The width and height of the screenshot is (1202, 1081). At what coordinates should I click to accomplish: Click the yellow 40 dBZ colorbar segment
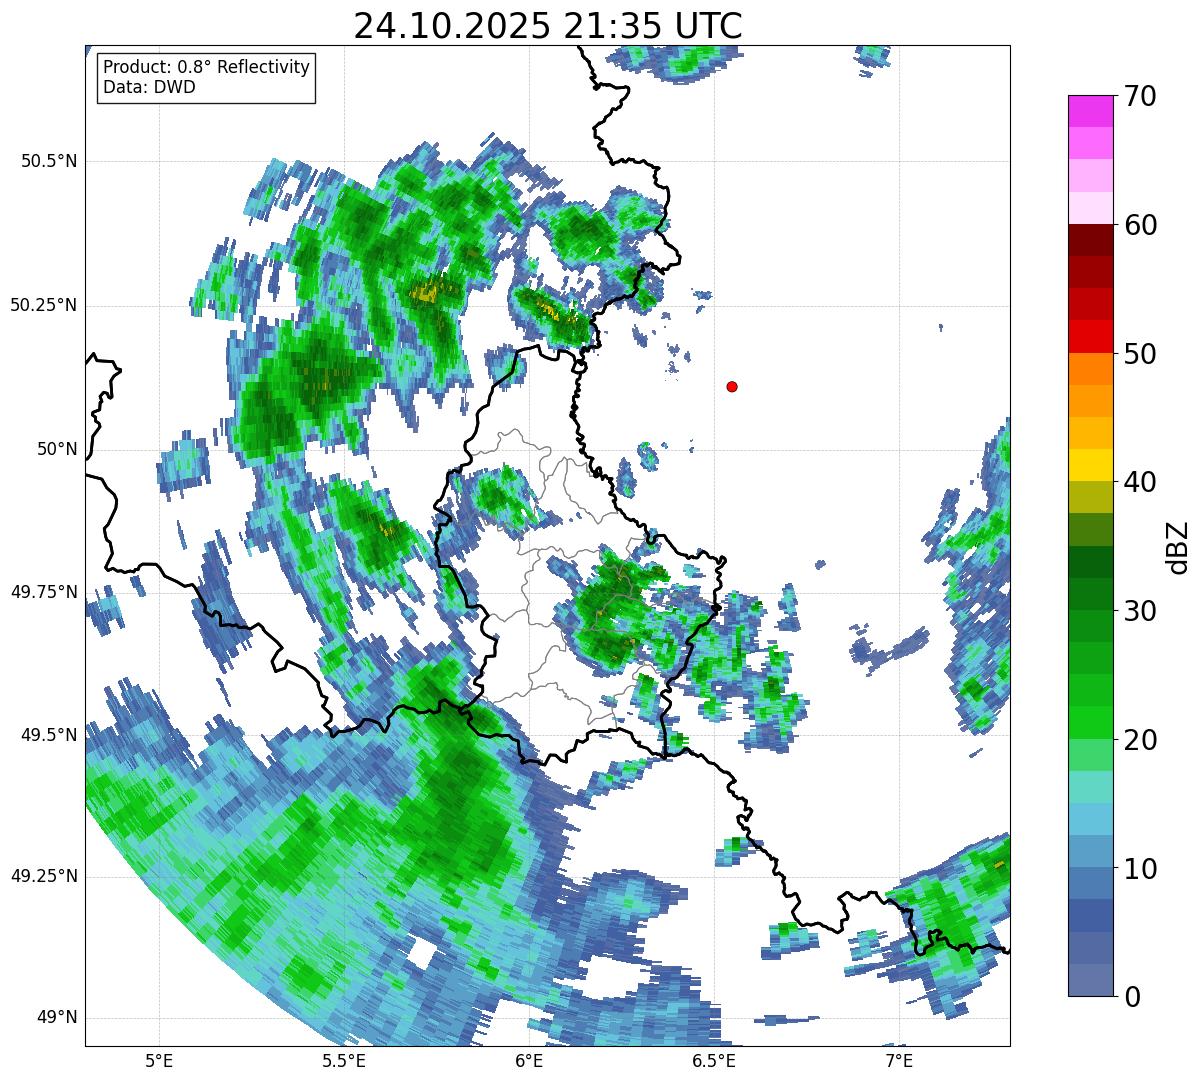tap(1090, 465)
